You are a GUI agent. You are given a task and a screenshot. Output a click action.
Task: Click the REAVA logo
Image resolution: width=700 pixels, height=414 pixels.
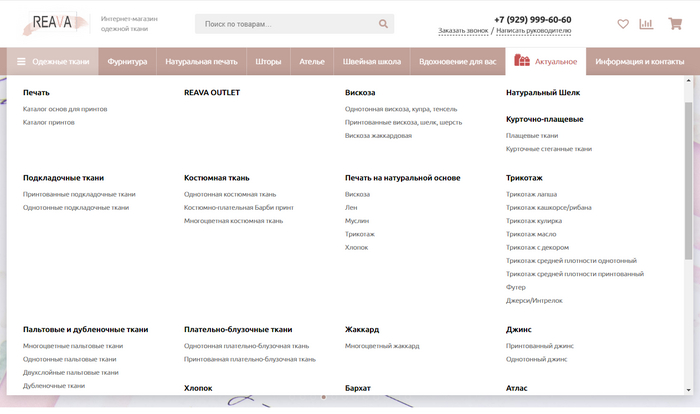(50, 22)
